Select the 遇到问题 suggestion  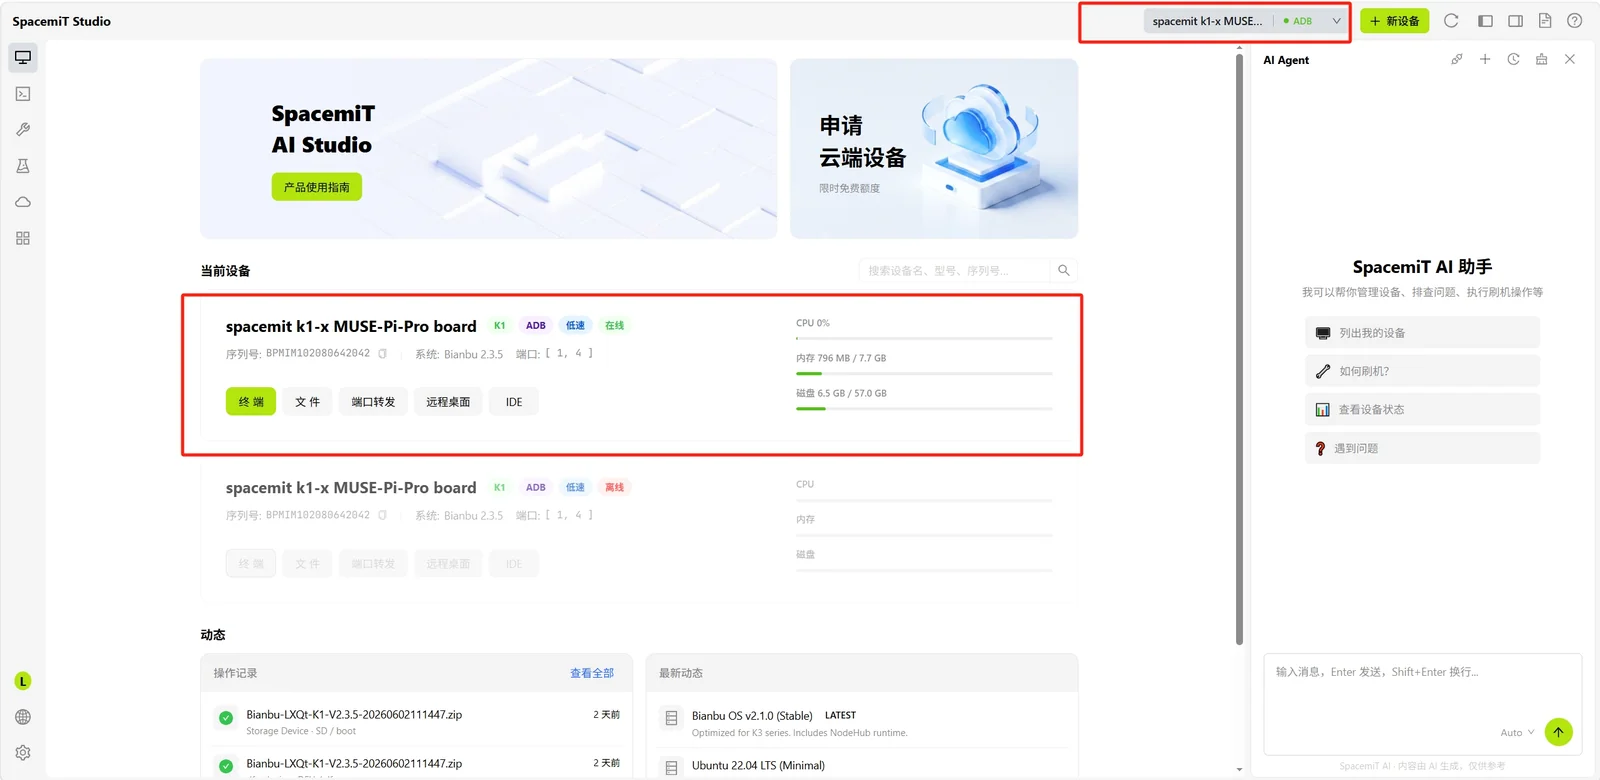1422,449
